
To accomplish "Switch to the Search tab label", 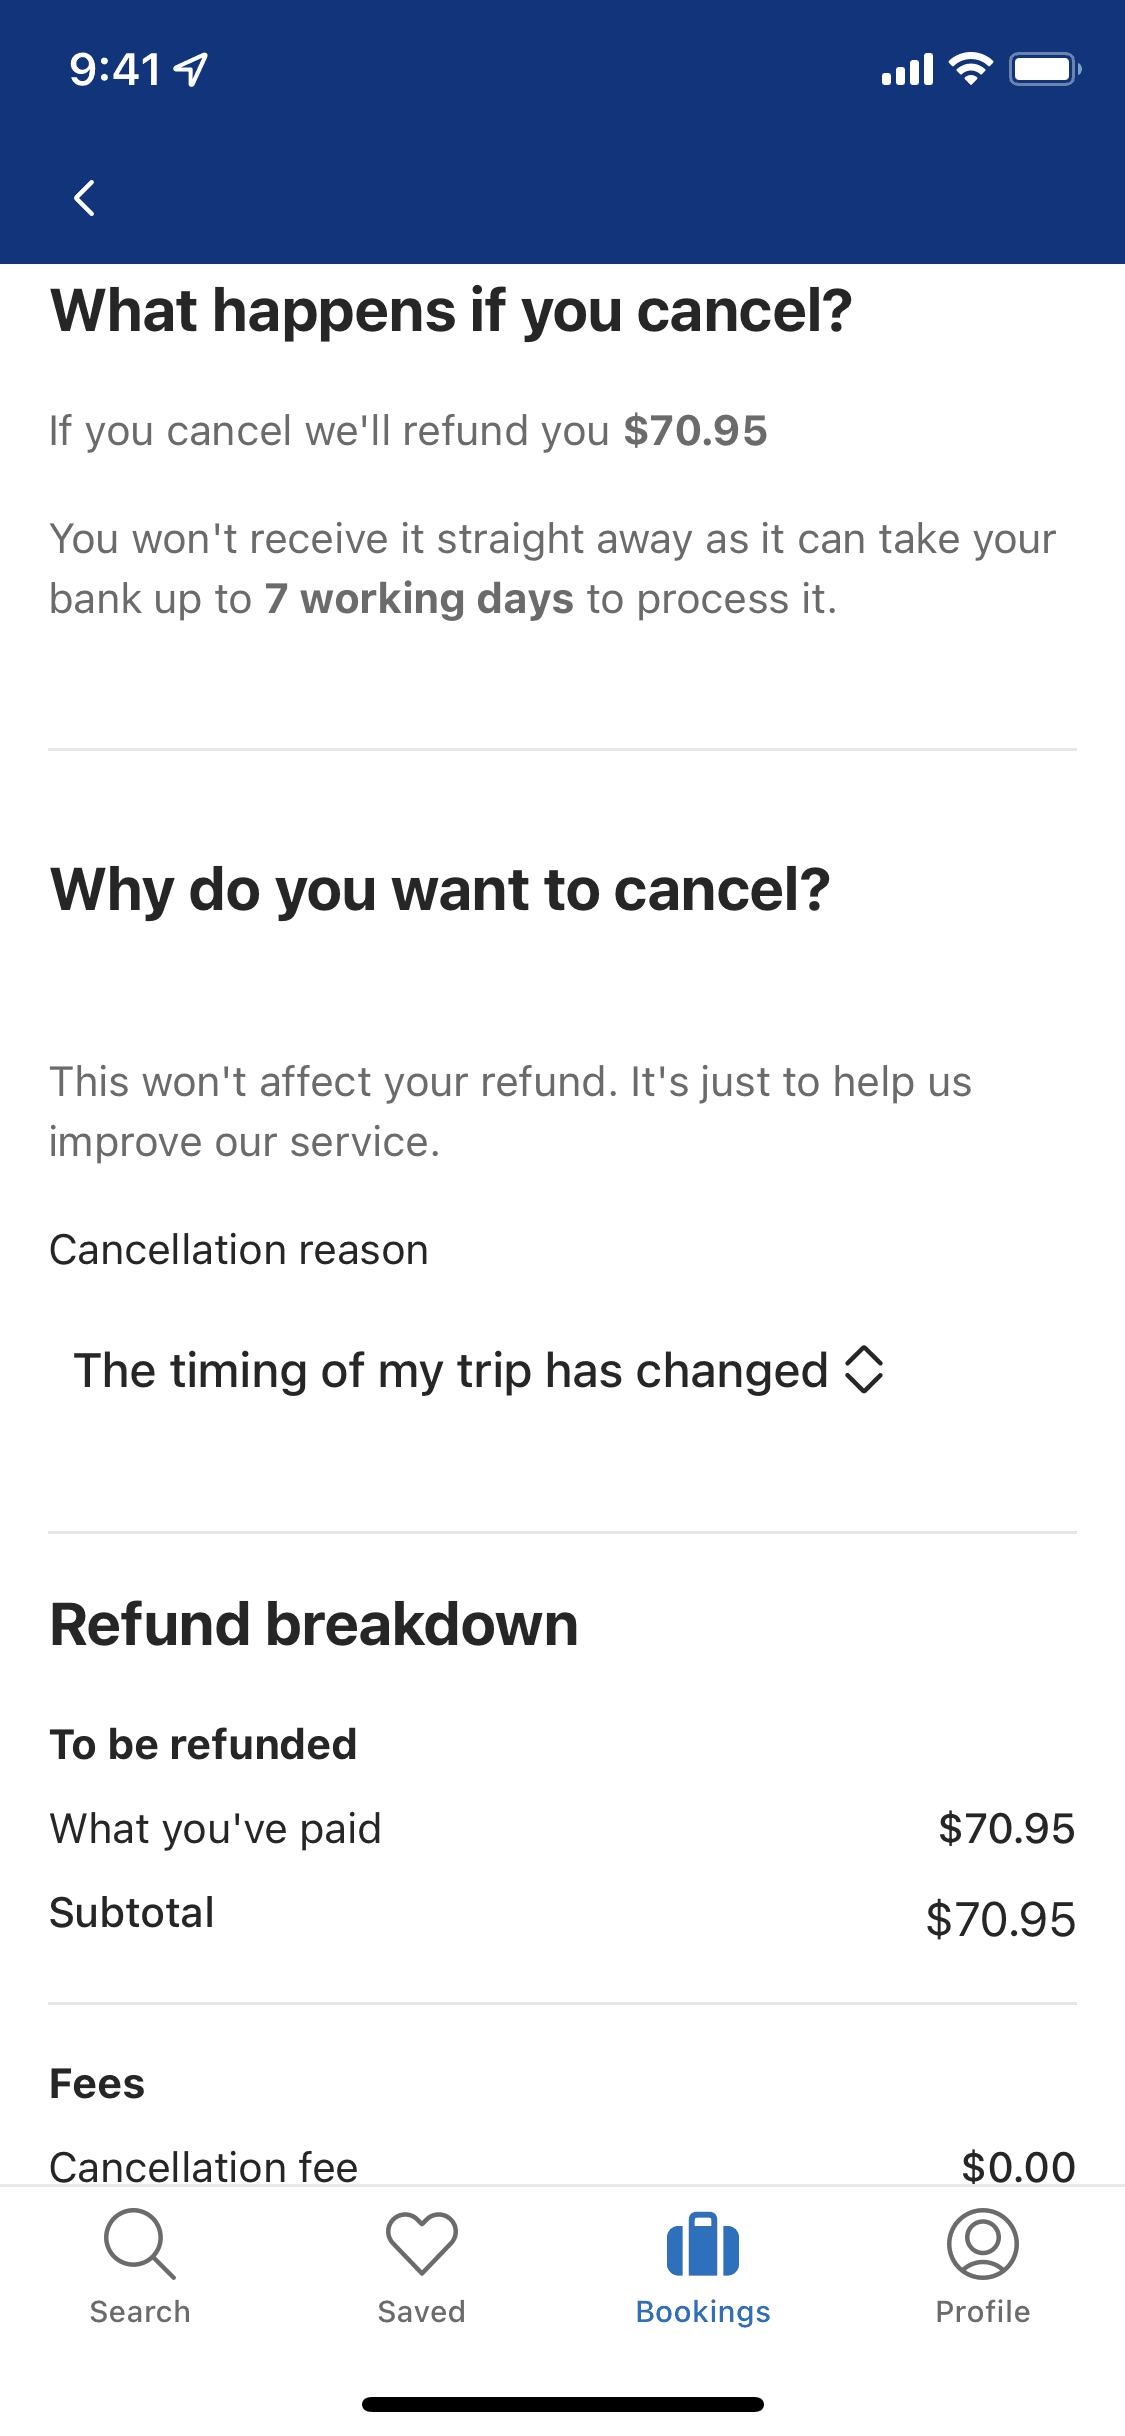I will click(140, 2312).
